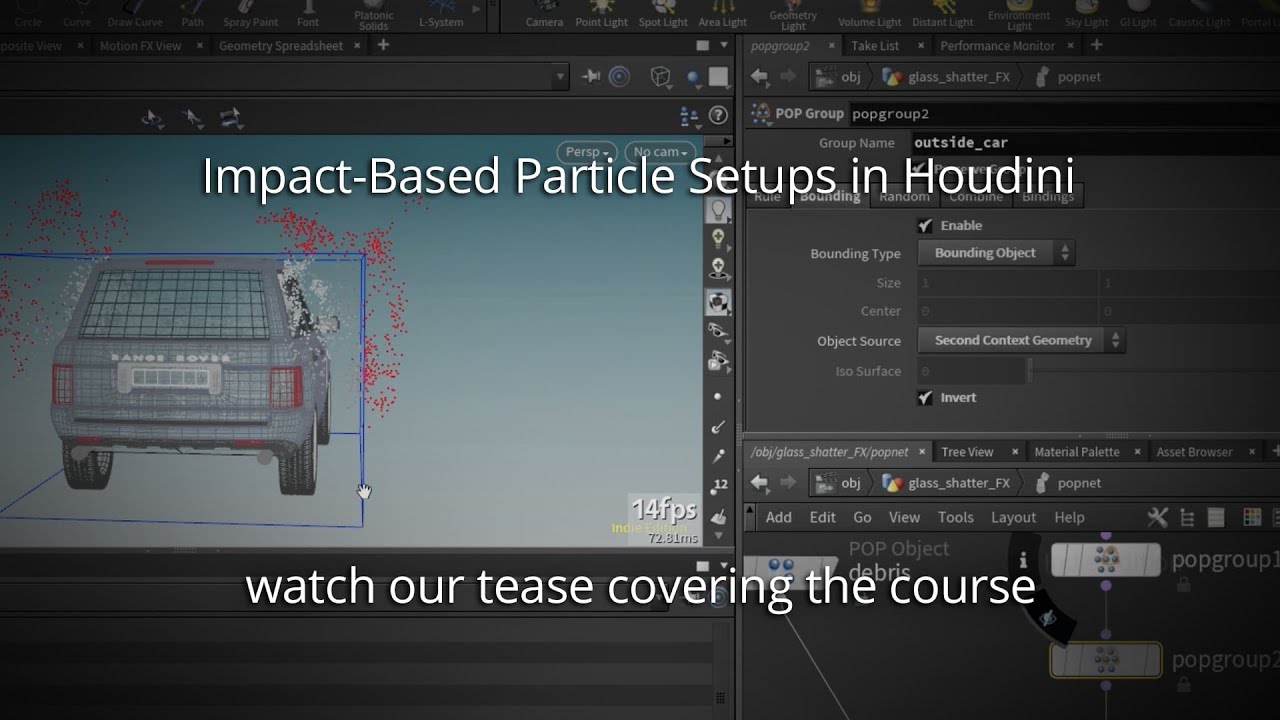Click obj in the network editor path
The width and height of the screenshot is (1280, 720).
click(x=850, y=483)
